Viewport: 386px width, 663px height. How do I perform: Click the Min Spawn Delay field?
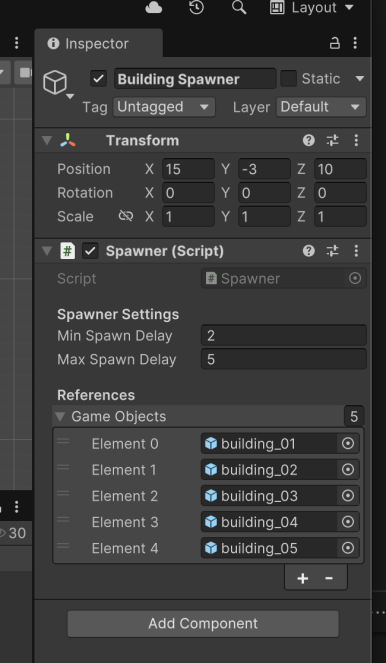click(x=284, y=336)
